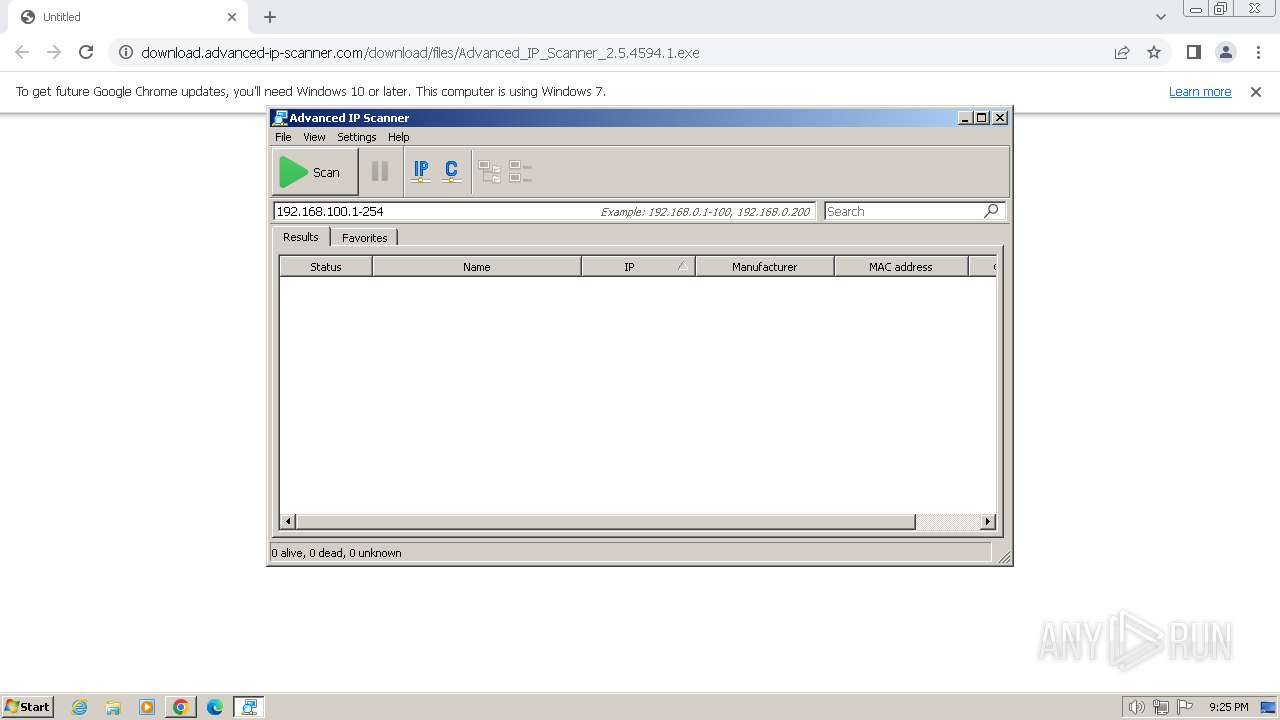Click the share page icon
1280x720 pixels.
[x=1122, y=52]
